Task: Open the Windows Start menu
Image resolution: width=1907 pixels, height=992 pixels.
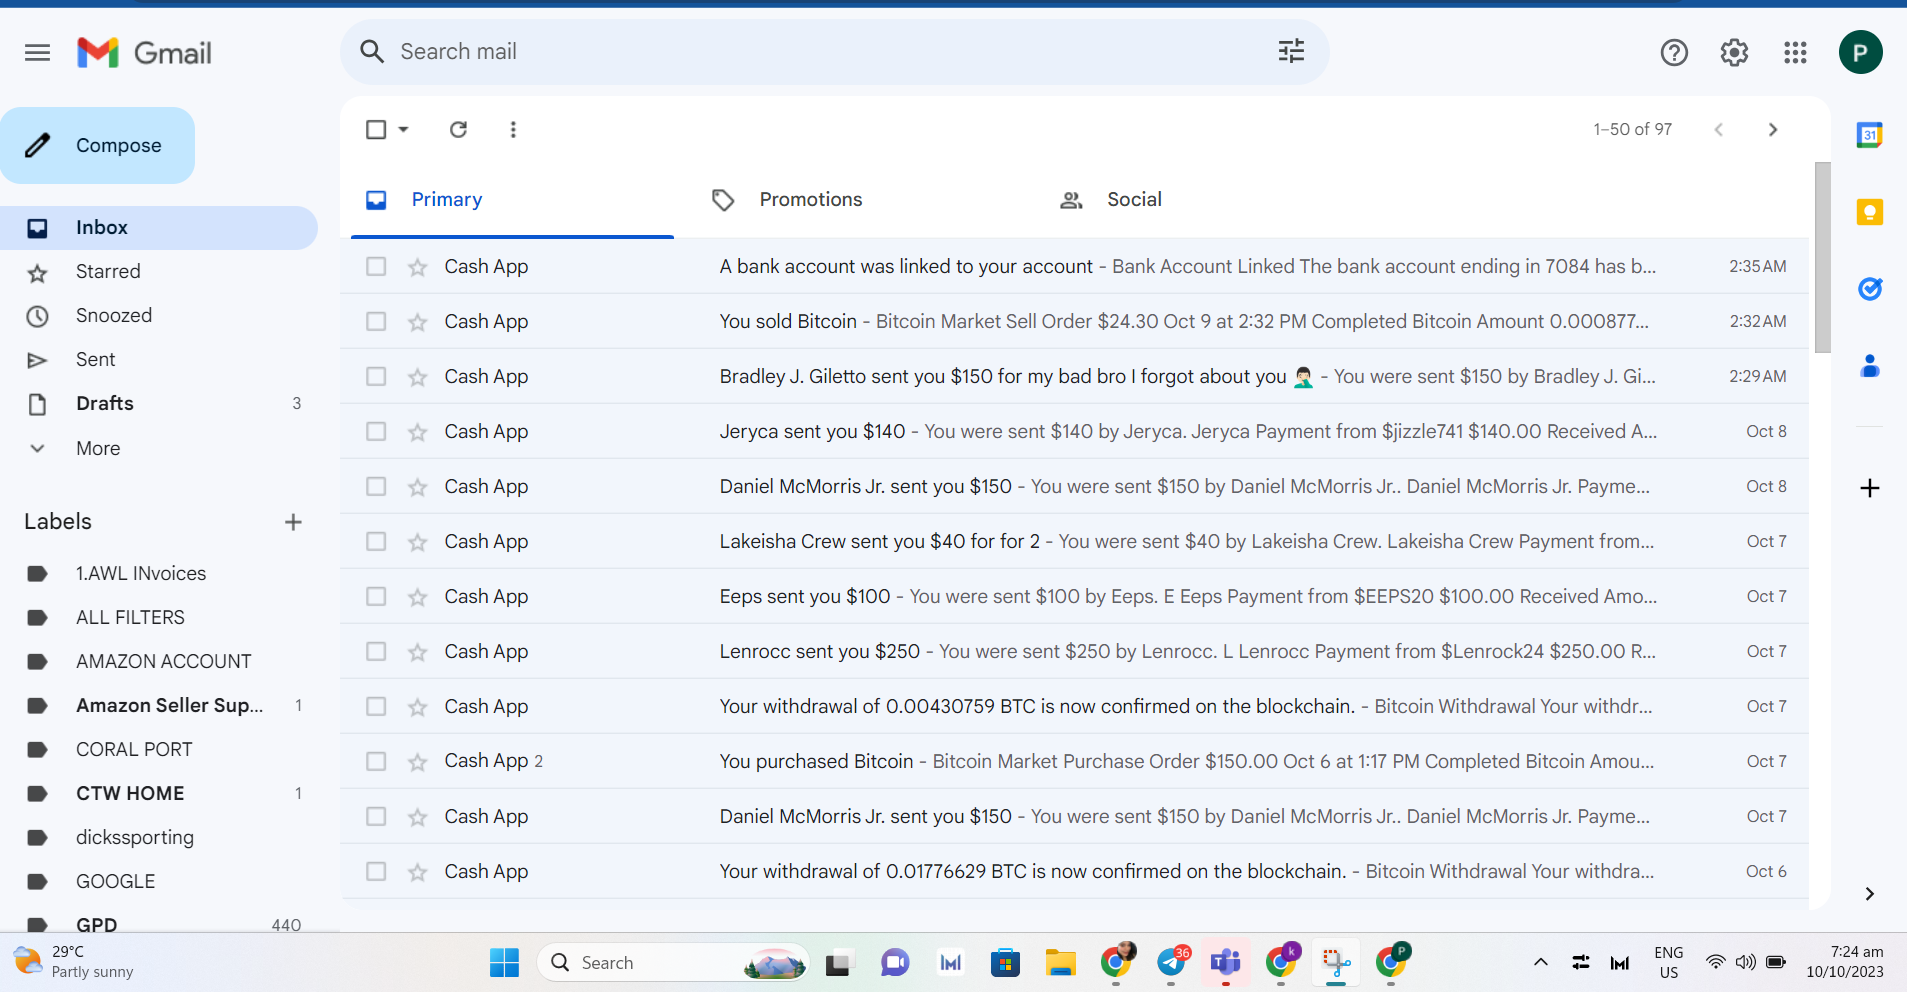Action: (x=504, y=962)
